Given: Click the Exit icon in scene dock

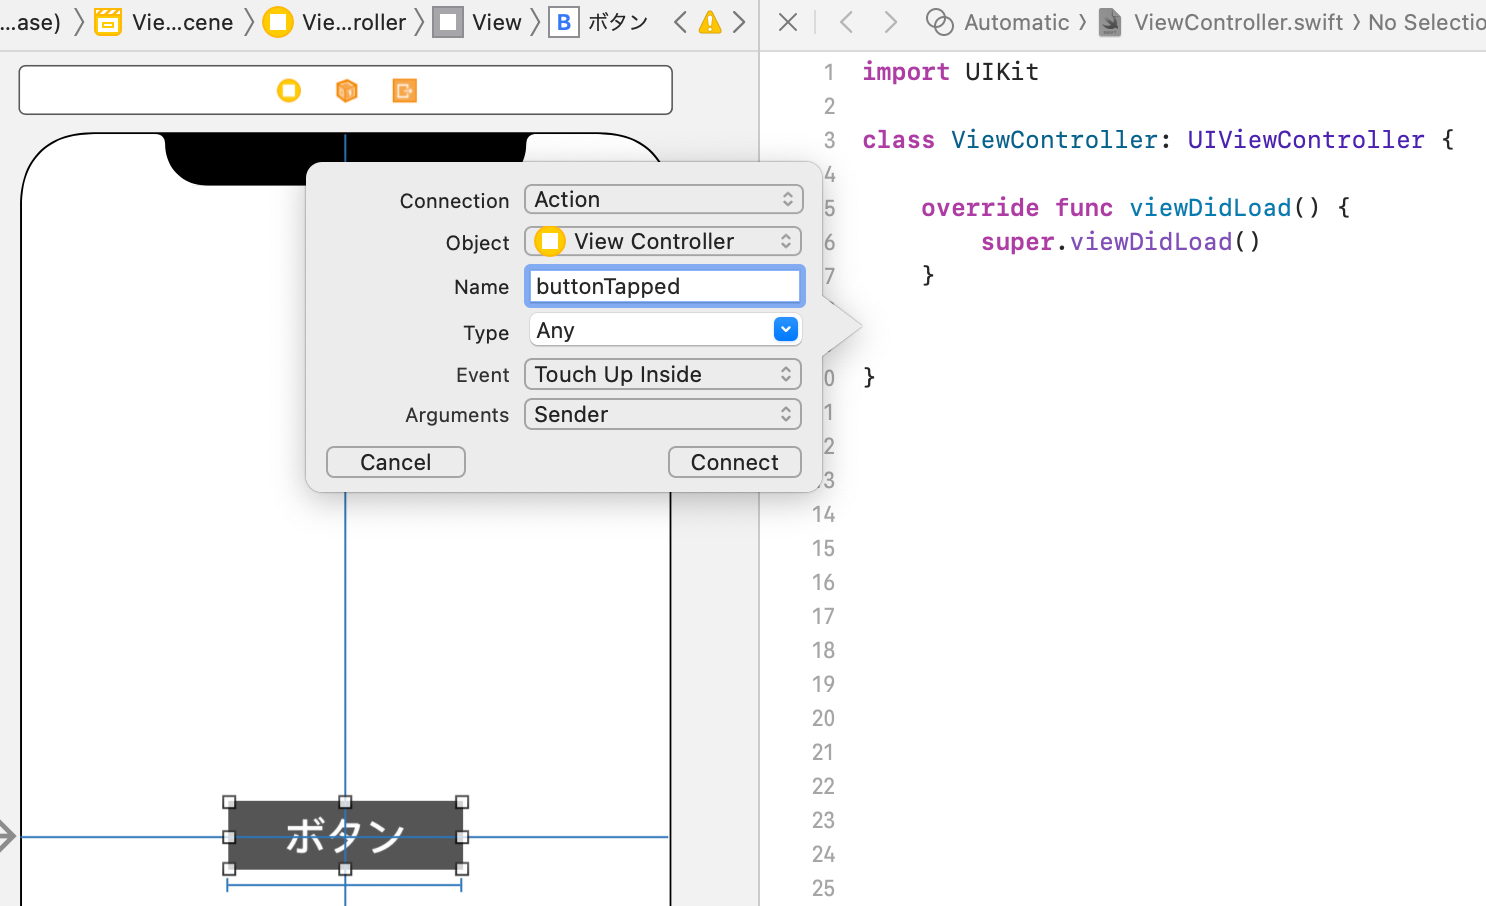Looking at the screenshot, I should pos(404,91).
